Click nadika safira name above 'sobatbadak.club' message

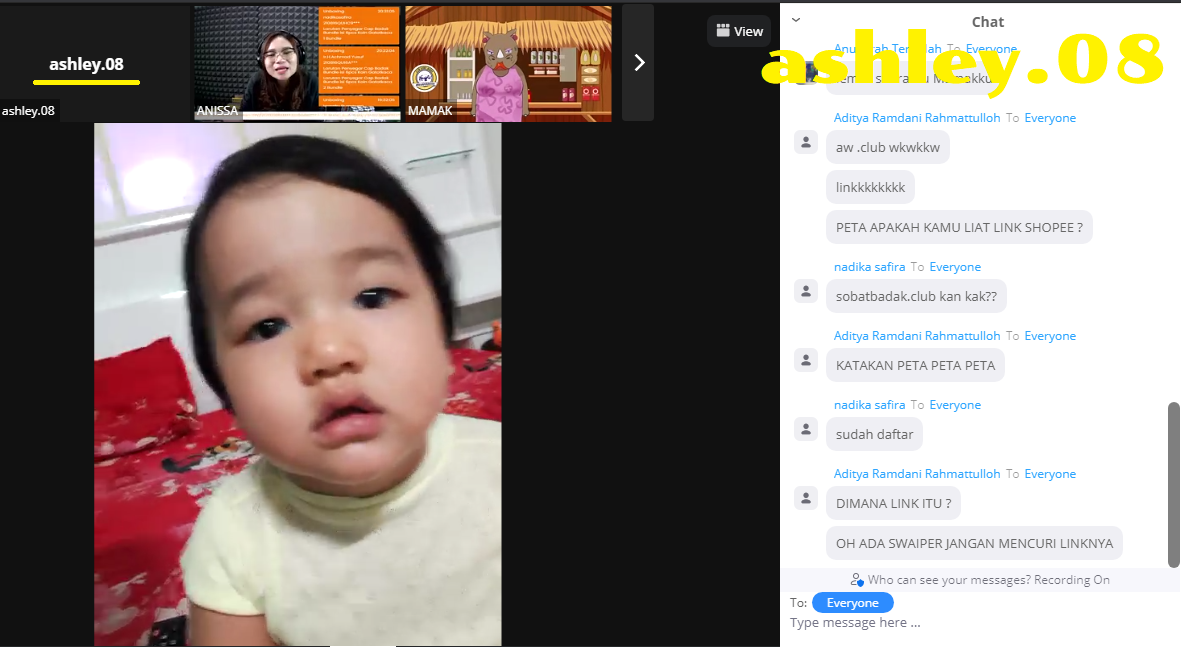pos(869,267)
